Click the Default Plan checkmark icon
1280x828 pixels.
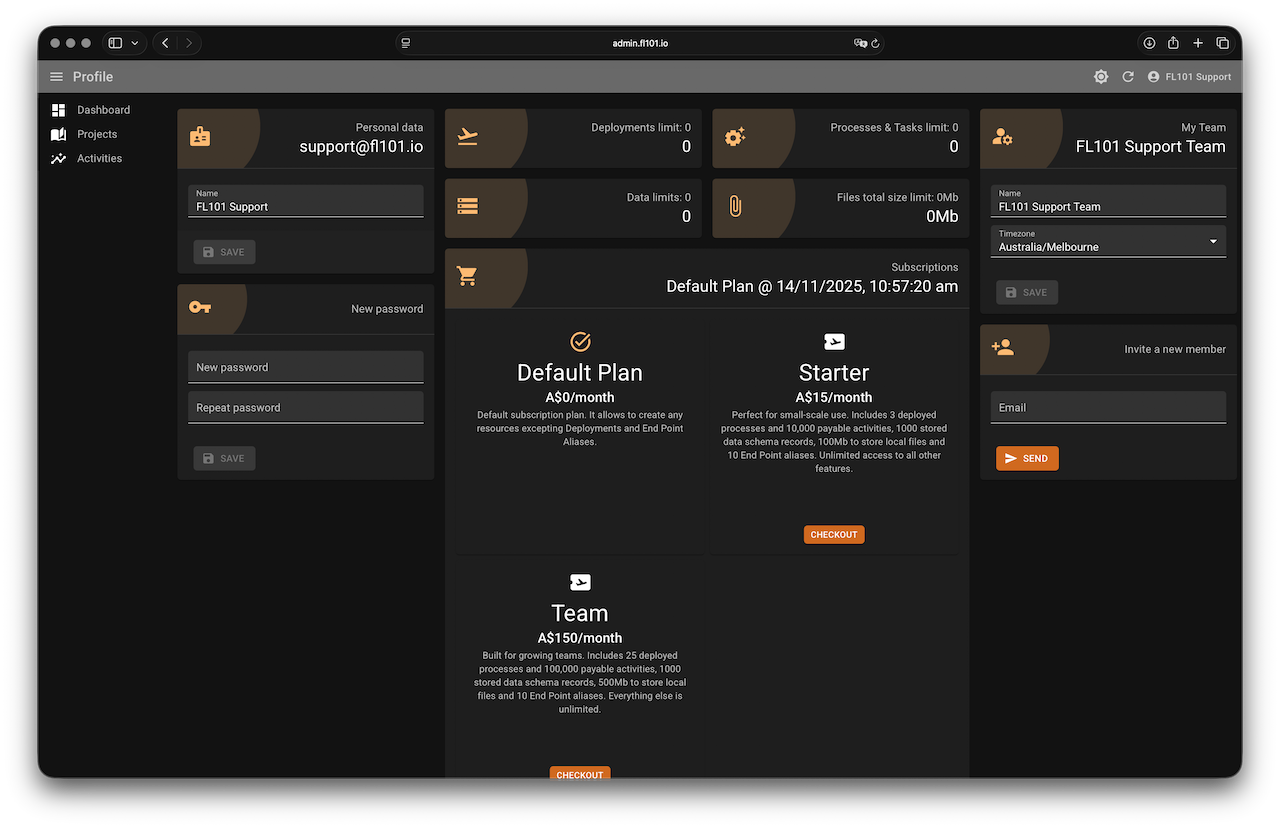pos(580,342)
